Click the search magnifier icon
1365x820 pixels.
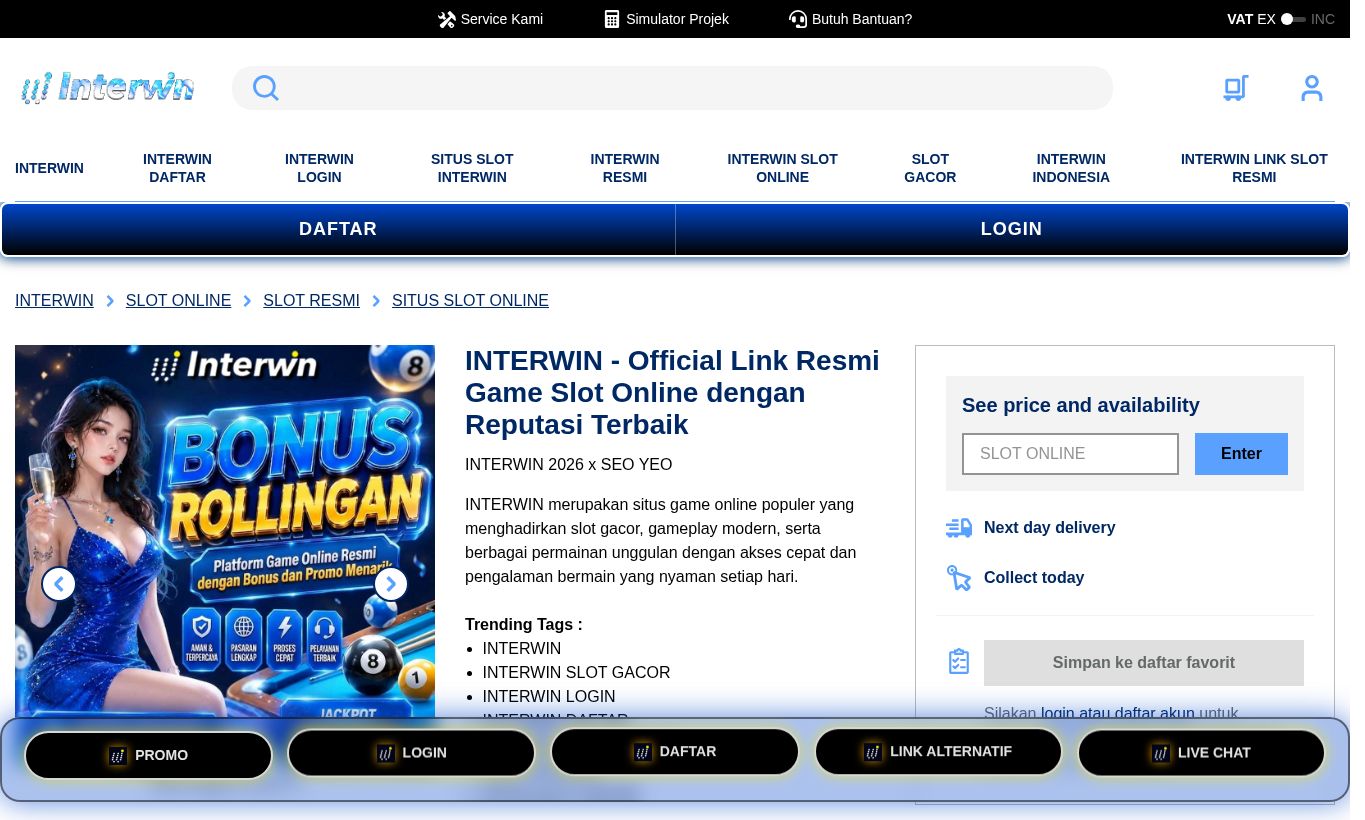click(265, 88)
